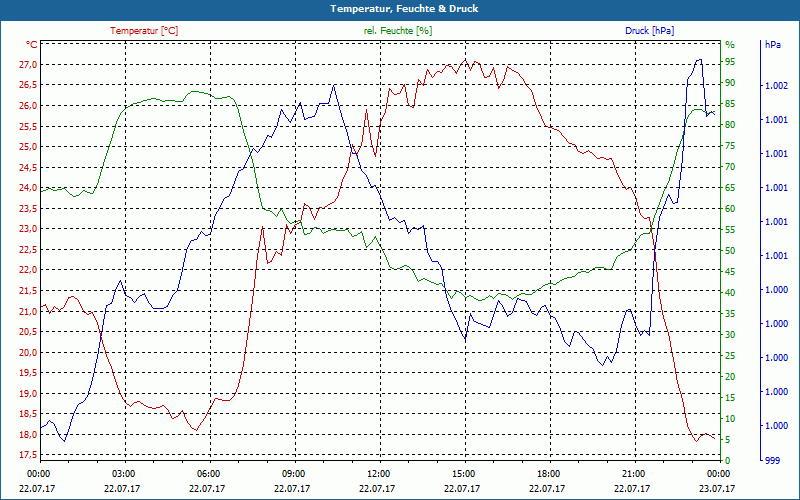Click the 21:00 time axis label
This screenshot has width=800, height=500.
tap(633, 474)
